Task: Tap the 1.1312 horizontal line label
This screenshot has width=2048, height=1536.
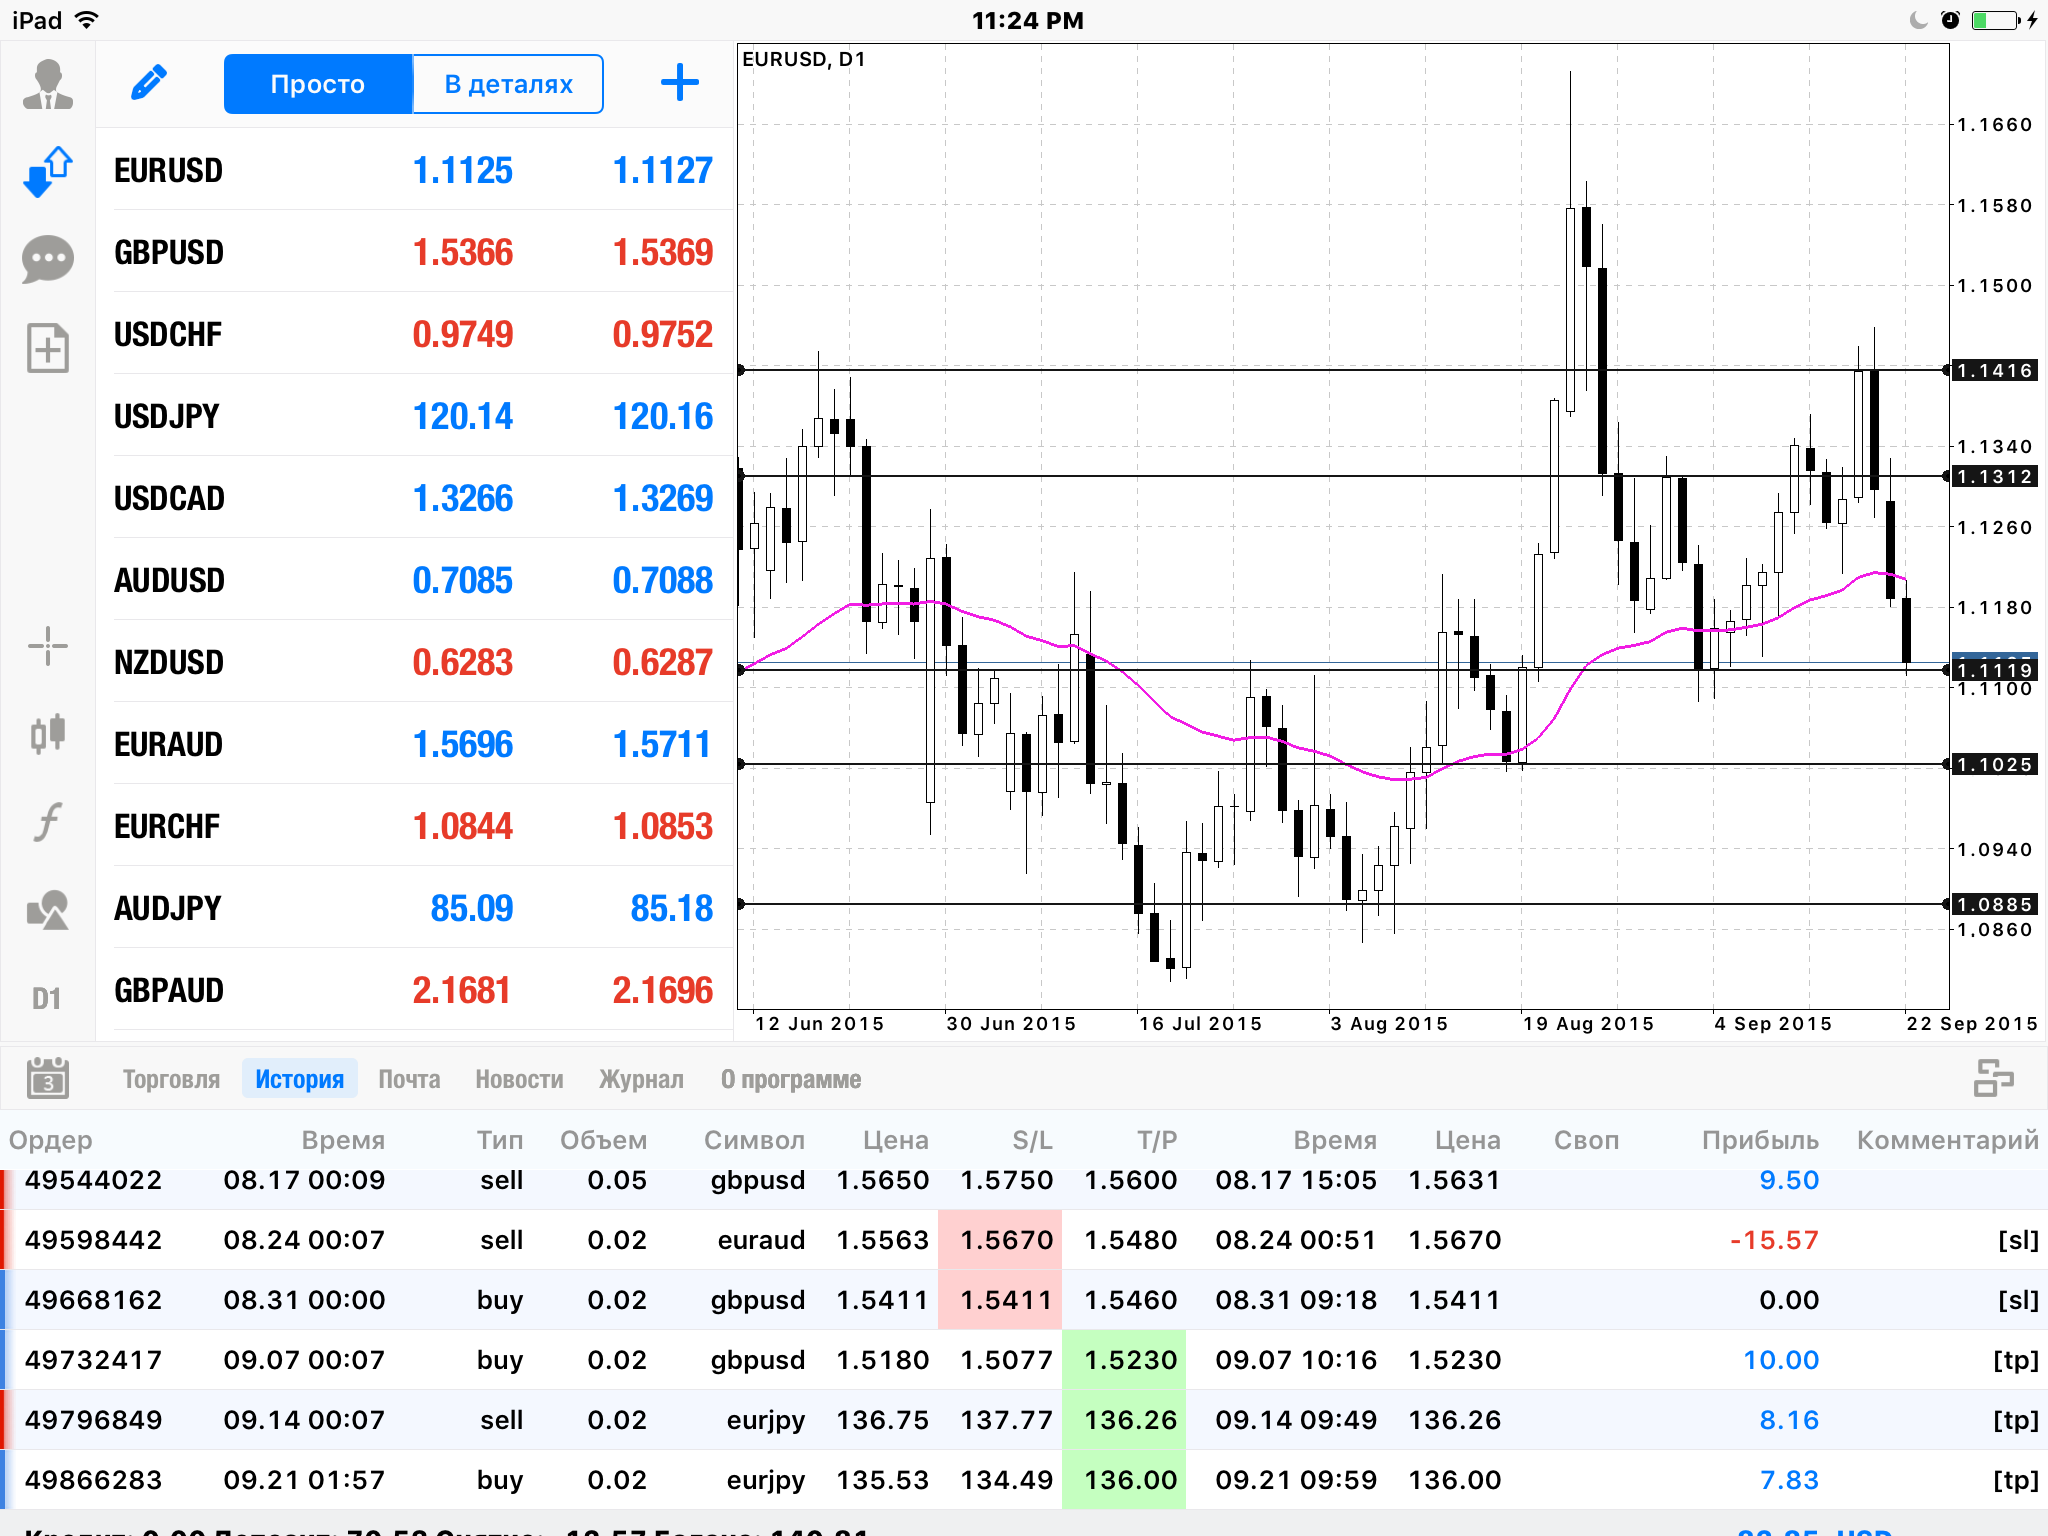Action: tap(1995, 476)
